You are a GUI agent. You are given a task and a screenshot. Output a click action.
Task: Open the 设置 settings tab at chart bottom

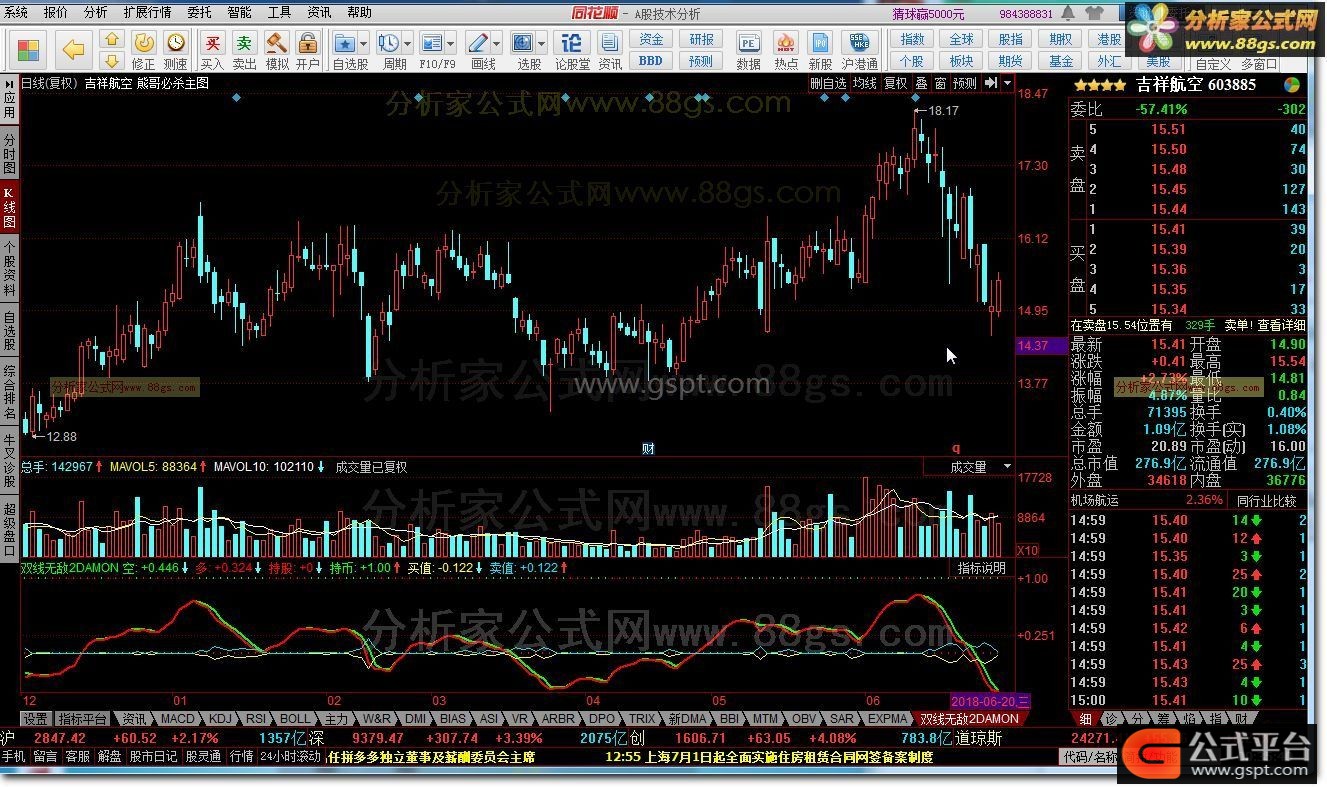pos(36,719)
